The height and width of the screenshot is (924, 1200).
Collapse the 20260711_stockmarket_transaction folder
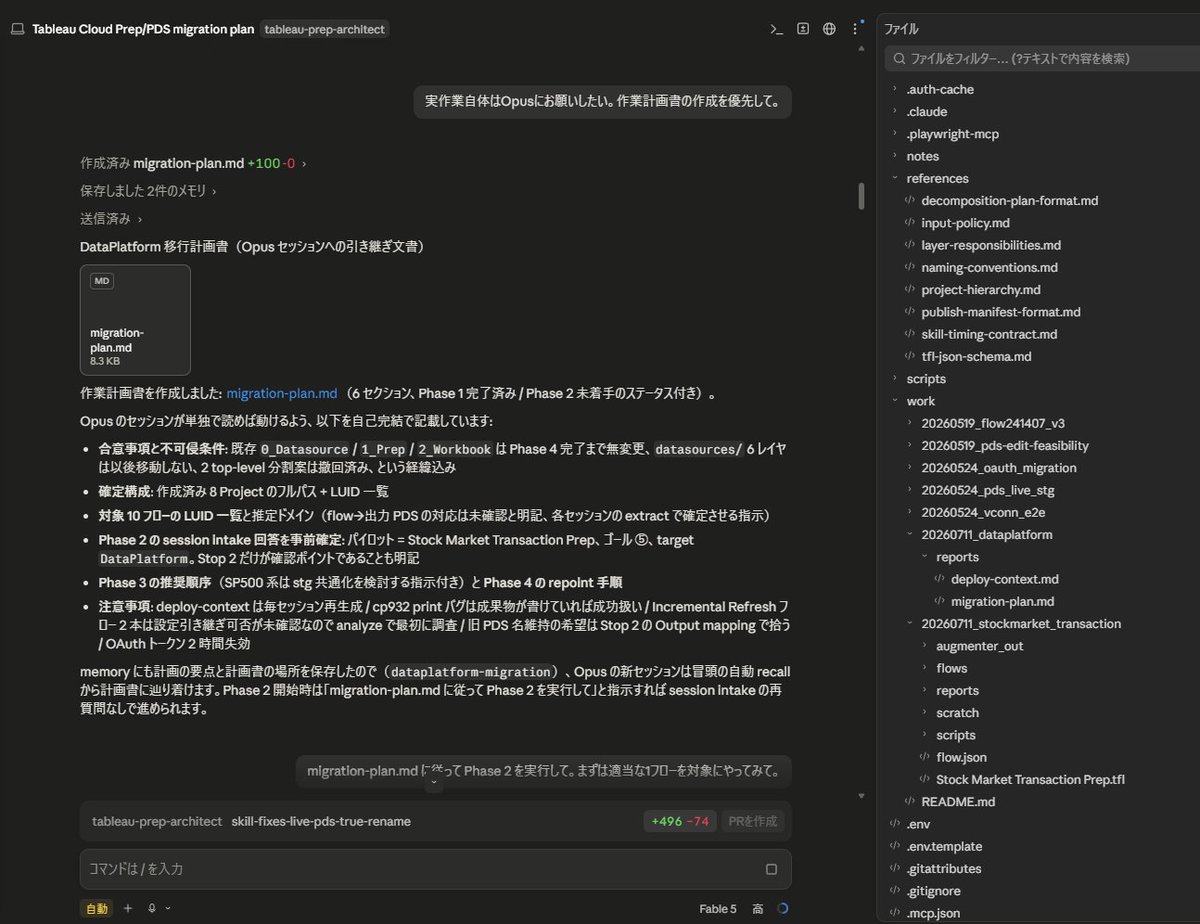pyautogui.click(x=1013, y=624)
